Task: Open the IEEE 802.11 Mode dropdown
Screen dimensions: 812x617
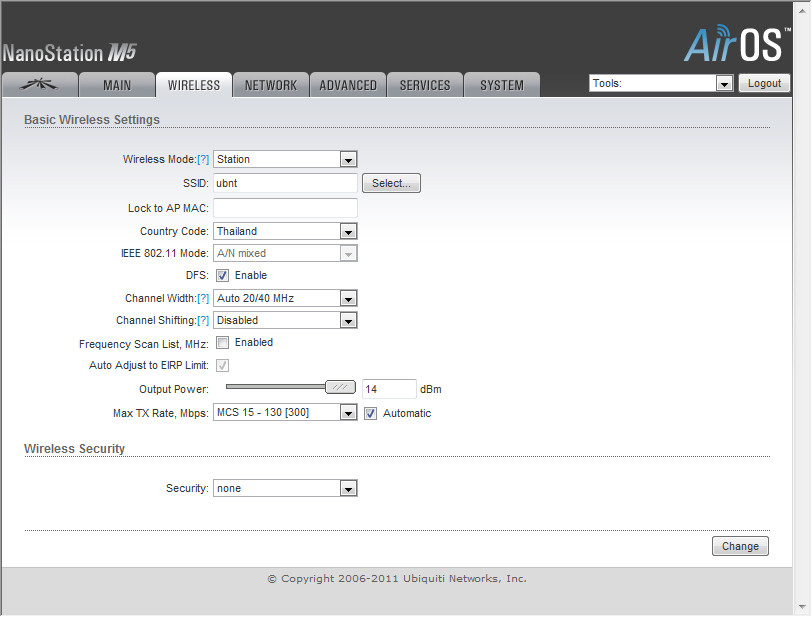Action: (285, 253)
